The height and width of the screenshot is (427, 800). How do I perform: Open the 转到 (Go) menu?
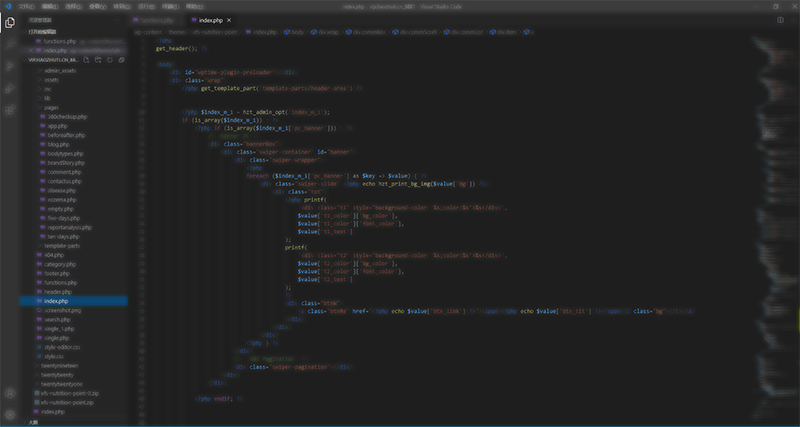pyautogui.click(x=121, y=7)
